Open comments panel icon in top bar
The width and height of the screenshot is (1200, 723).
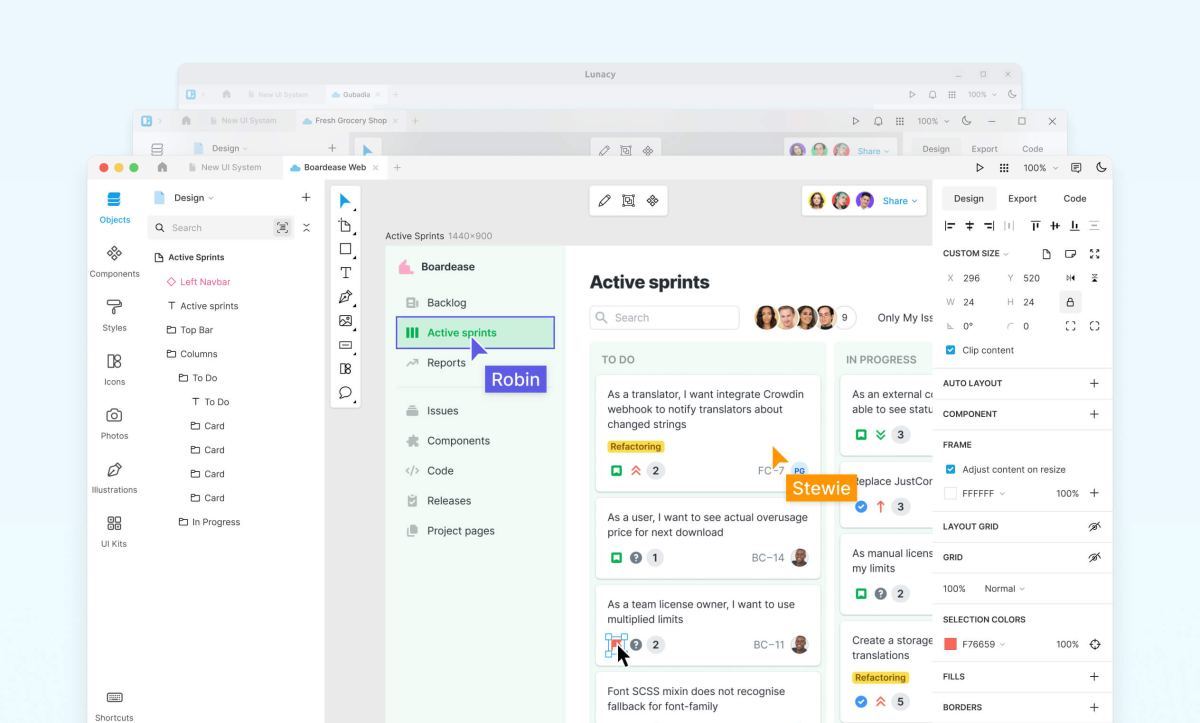[1076, 168]
